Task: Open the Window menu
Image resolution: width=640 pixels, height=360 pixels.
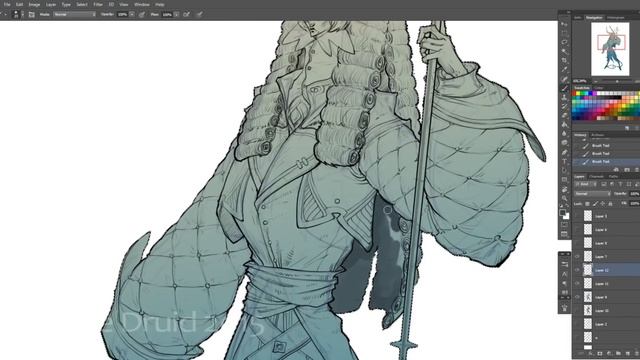Action: pyautogui.click(x=142, y=4)
